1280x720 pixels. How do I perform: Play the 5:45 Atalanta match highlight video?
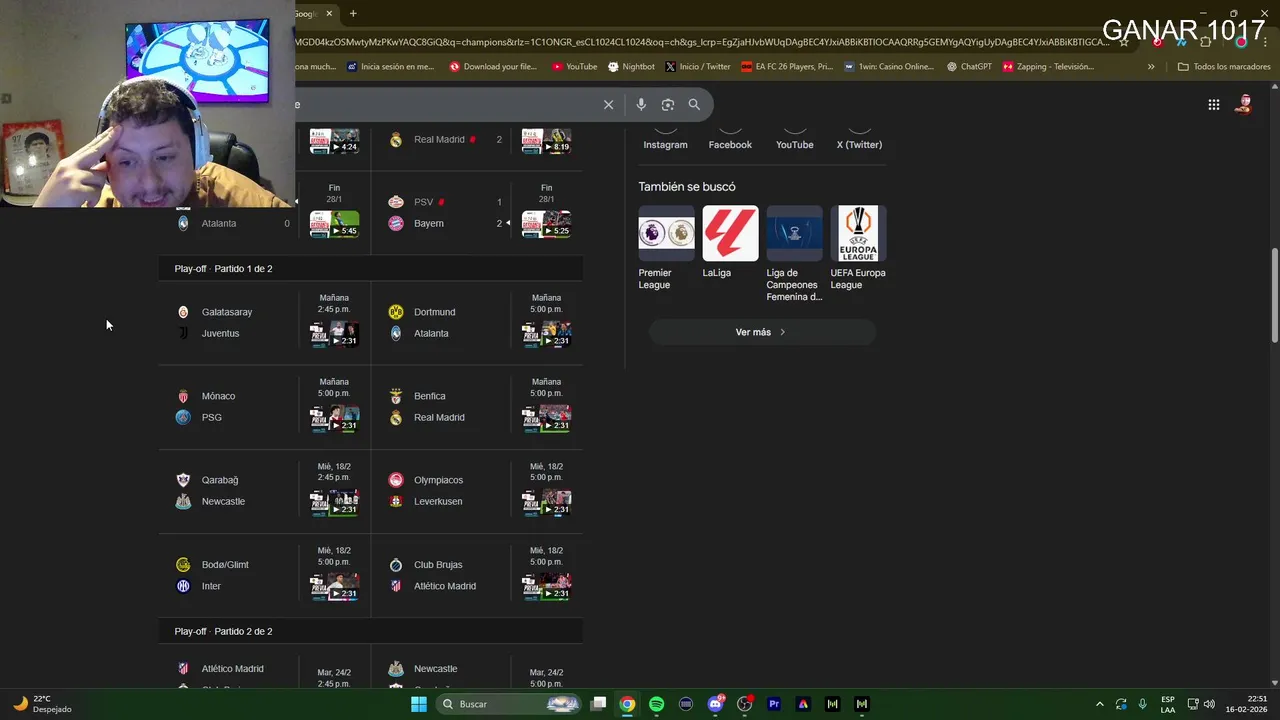point(334,224)
